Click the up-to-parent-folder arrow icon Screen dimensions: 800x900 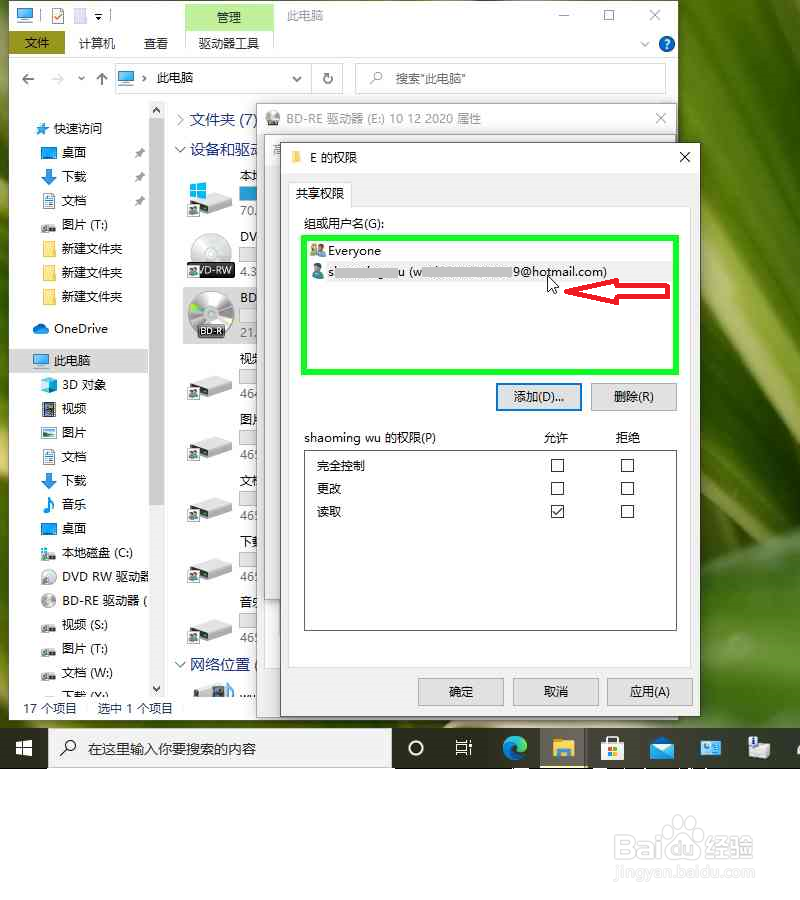[x=101, y=78]
